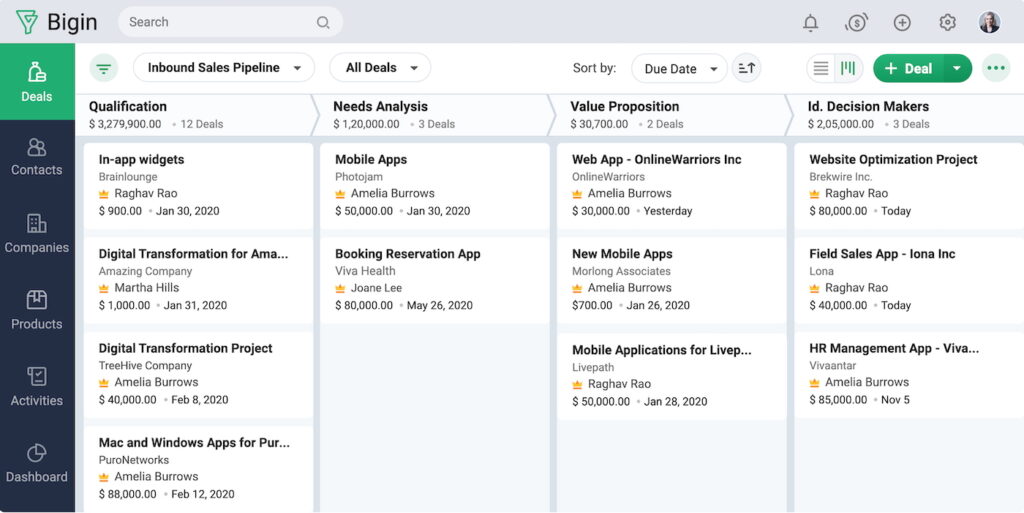Click the crown icon beside Joane Lee
The image size is (1024, 513).
(340, 288)
